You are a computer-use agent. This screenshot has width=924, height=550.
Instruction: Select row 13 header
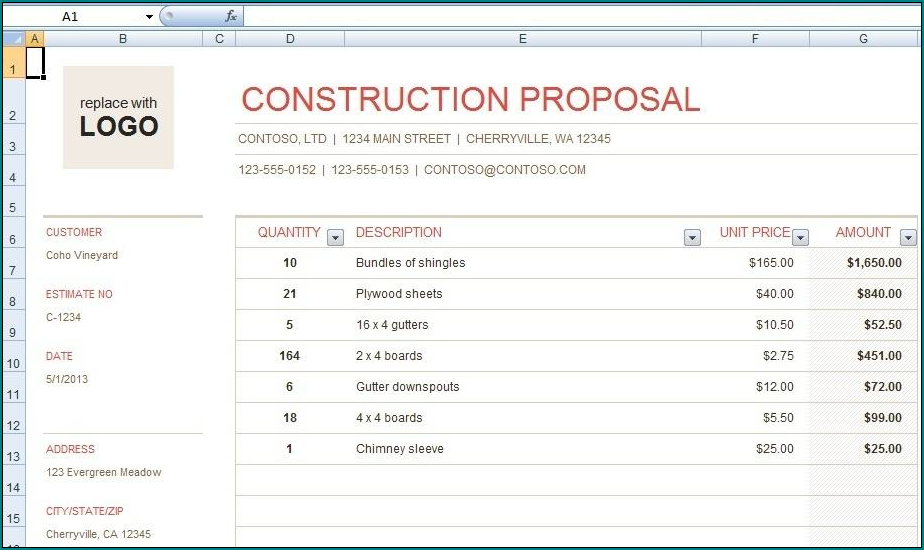14,450
